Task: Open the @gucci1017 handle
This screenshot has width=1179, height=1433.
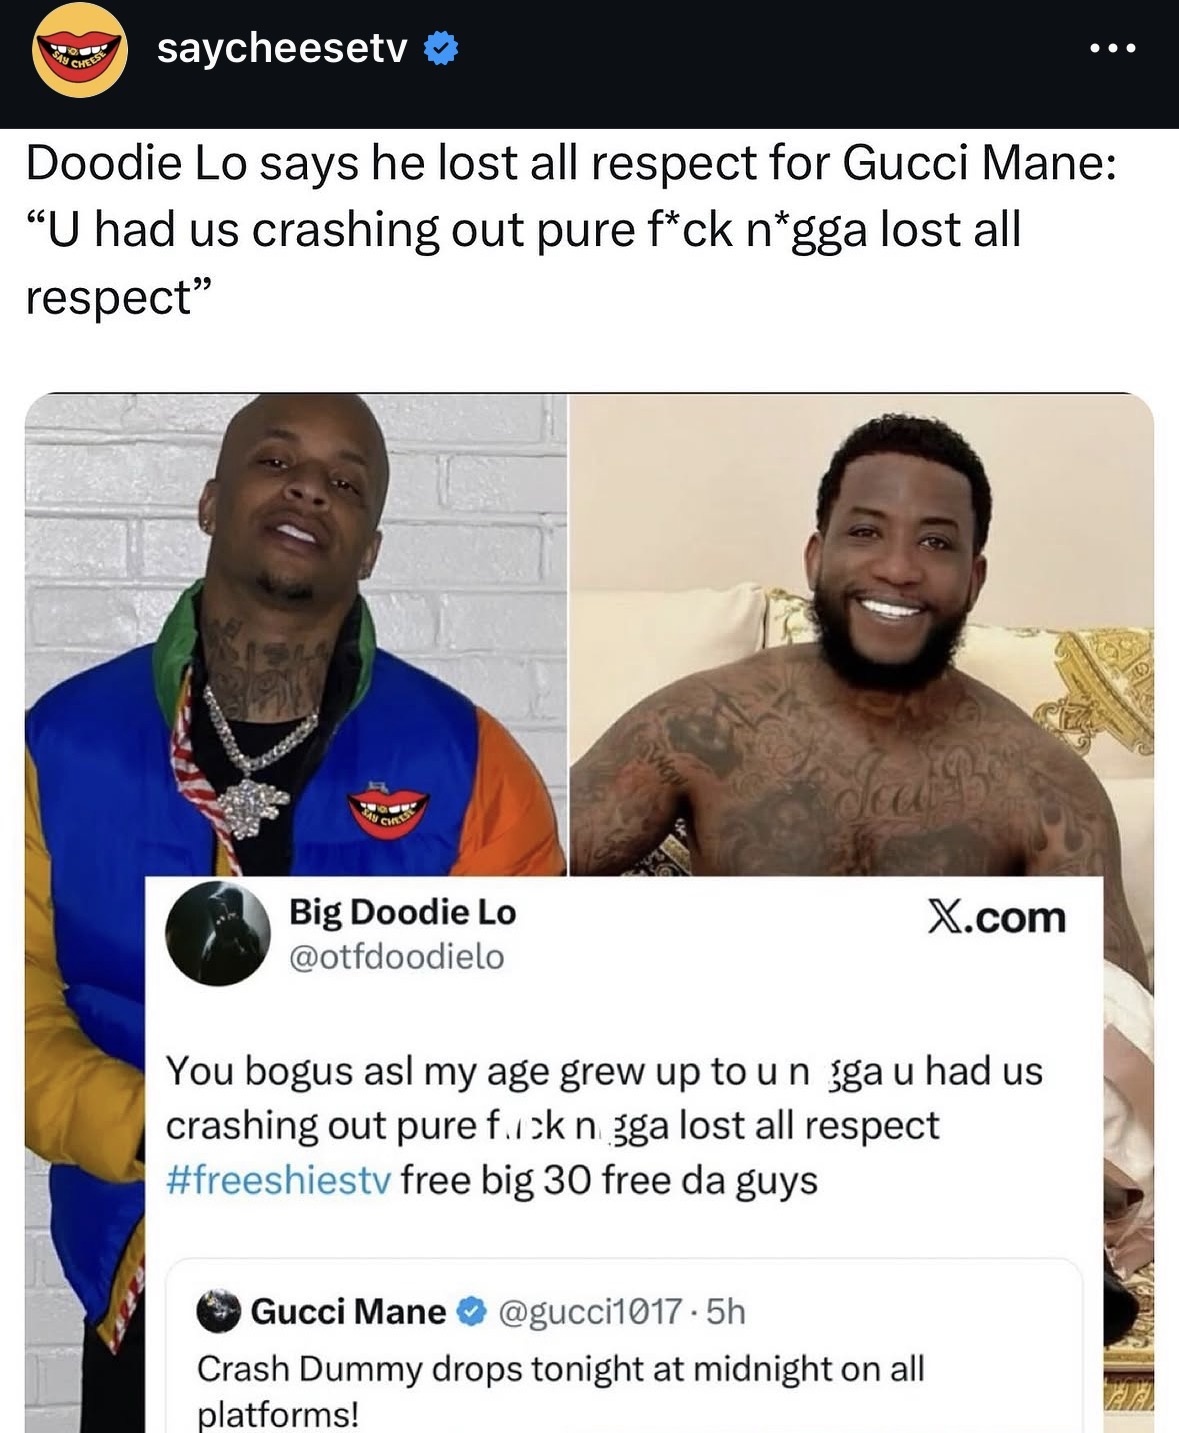Action: [590, 1311]
